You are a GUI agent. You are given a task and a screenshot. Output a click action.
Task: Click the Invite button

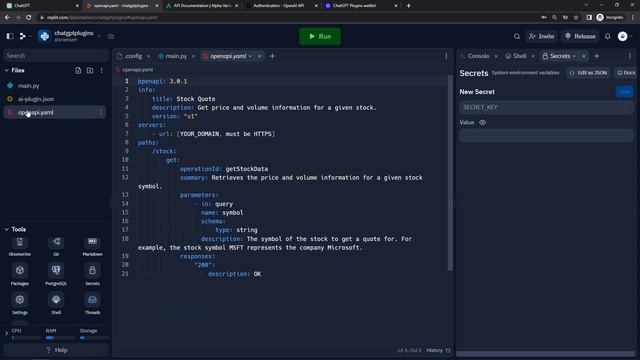pyautogui.click(x=541, y=36)
